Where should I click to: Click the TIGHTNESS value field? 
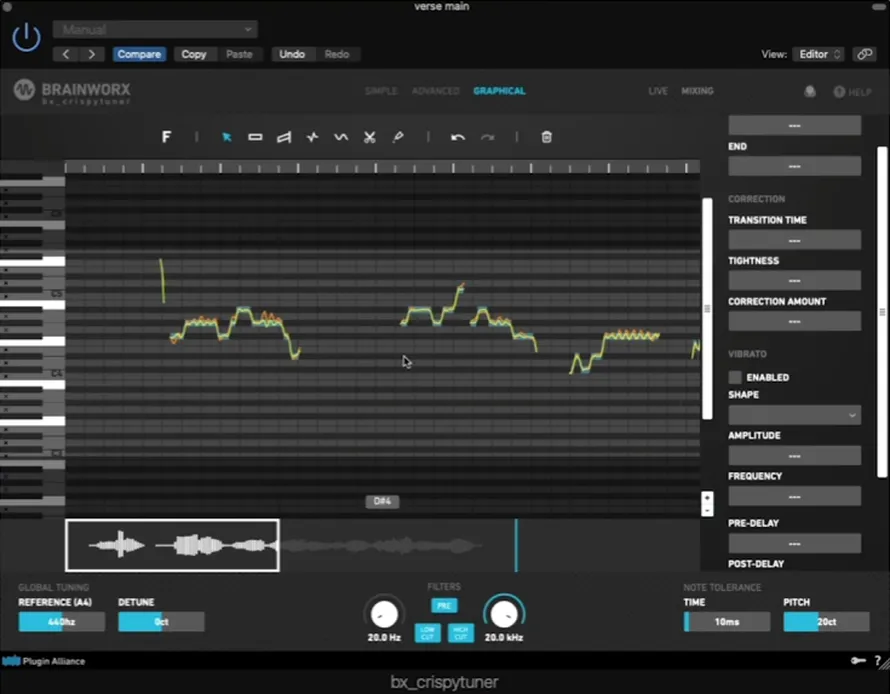click(x=794, y=280)
